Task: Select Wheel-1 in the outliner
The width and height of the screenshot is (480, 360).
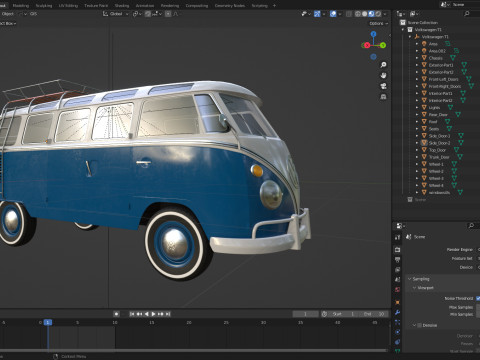Action: coord(436,164)
